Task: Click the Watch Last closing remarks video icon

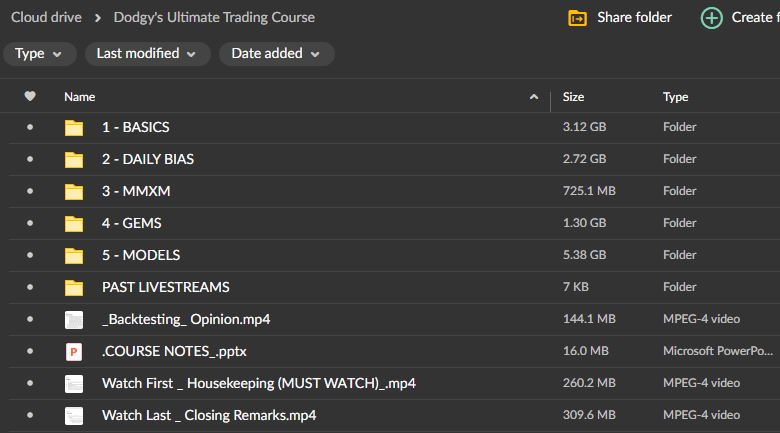Action: (x=74, y=416)
